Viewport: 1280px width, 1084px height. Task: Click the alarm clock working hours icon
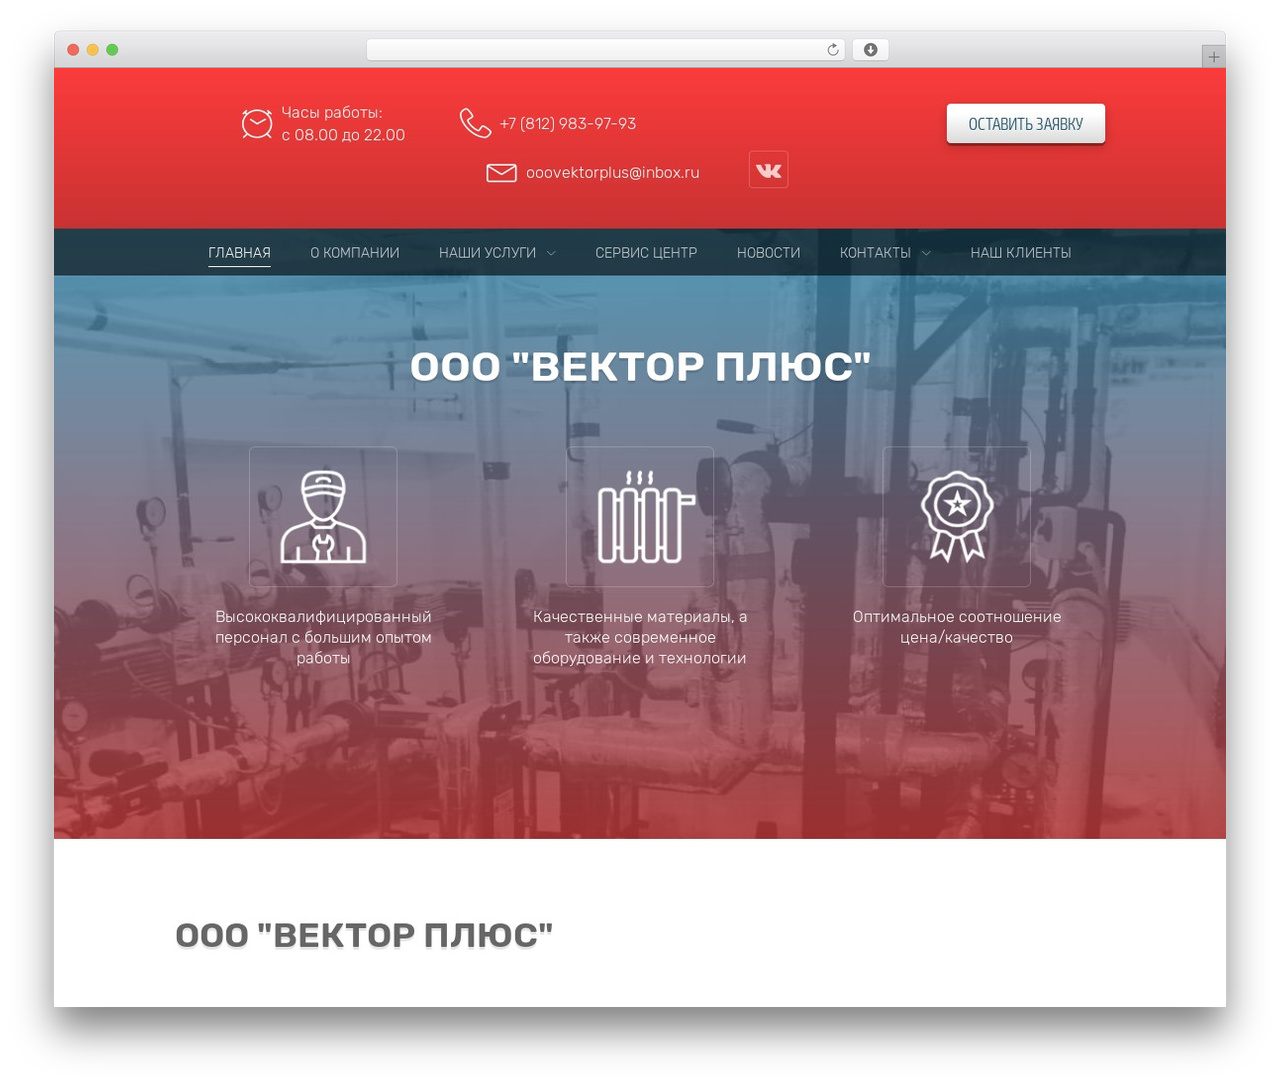257,124
